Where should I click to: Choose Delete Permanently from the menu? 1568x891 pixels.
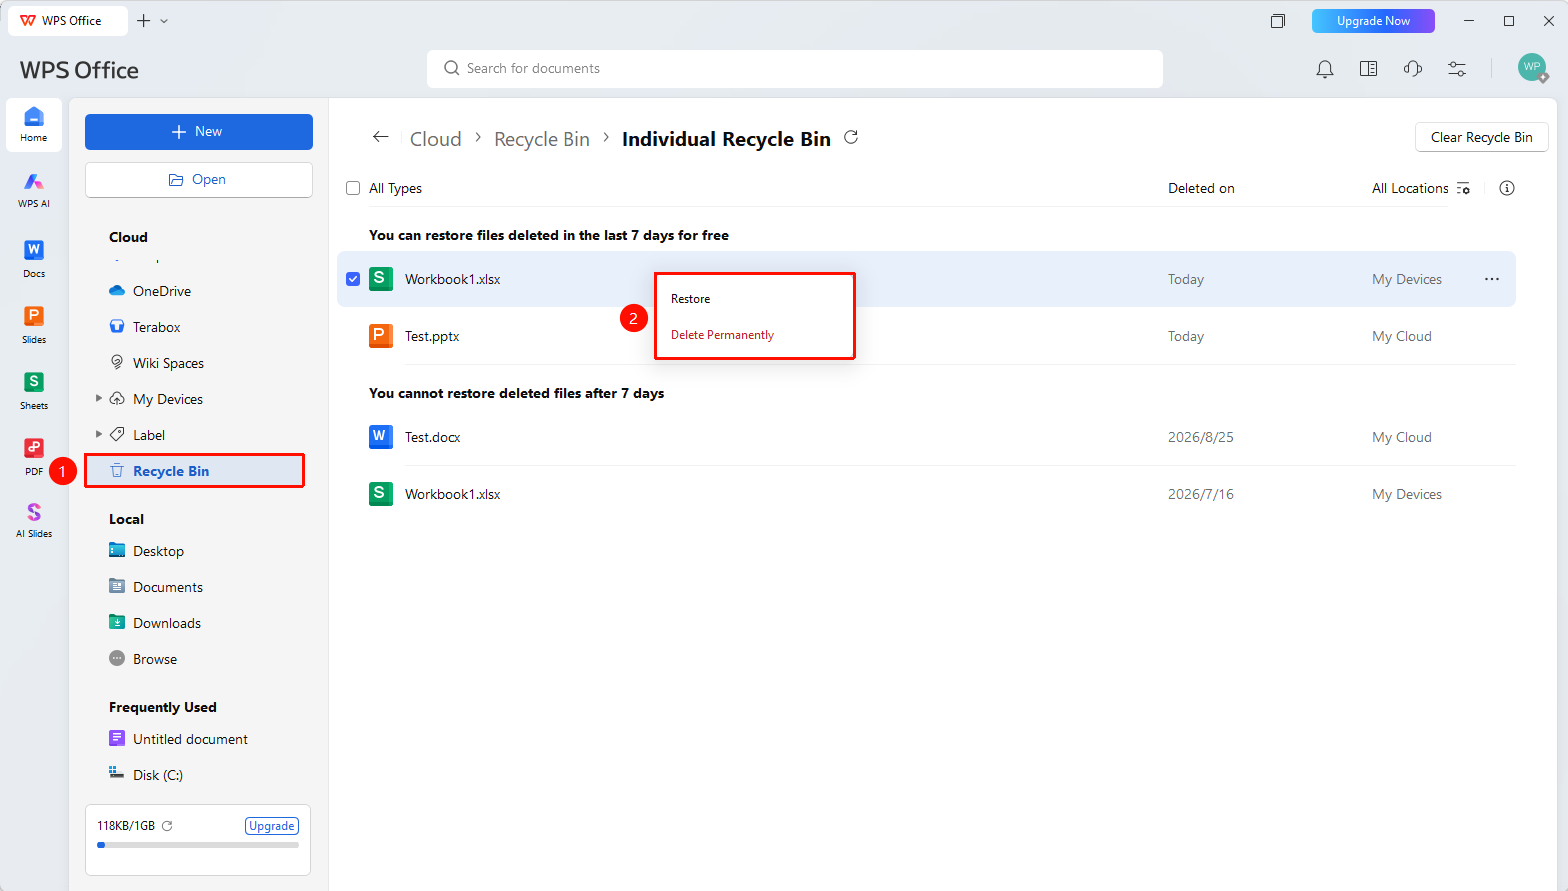click(x=722, y=335)
